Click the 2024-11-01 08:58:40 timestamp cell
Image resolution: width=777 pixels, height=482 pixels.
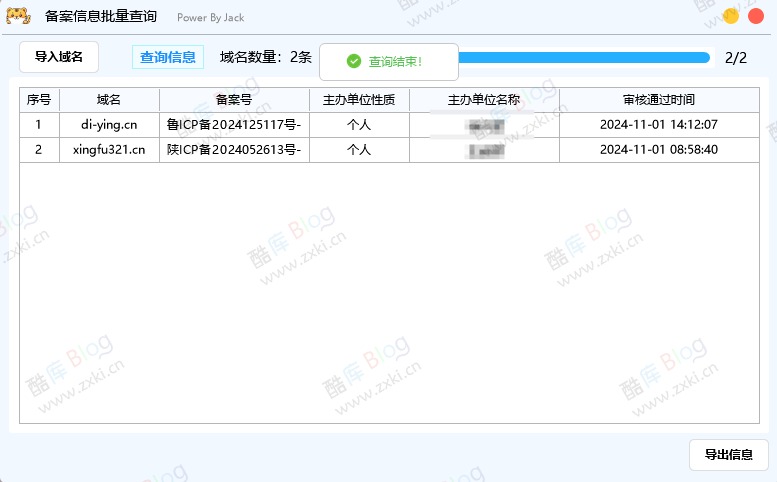[659, 150]
